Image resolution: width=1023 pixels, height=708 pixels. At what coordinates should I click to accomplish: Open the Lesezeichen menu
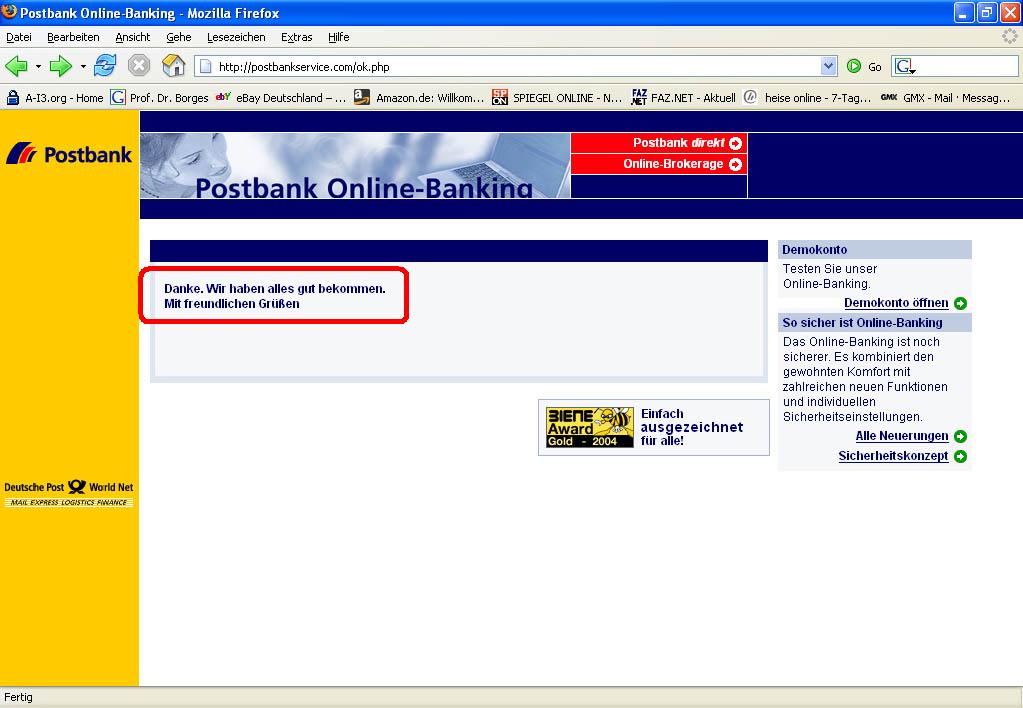coord(236,37)
